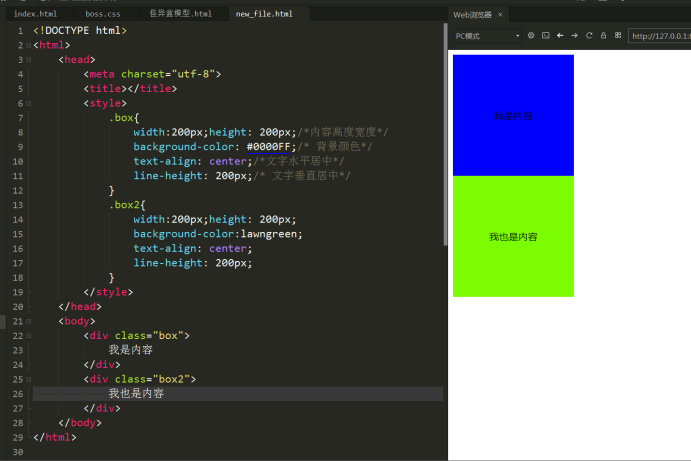Click the green box in browser preview
The width and height of the screenshot is (691, 461).
coord(513,236)
